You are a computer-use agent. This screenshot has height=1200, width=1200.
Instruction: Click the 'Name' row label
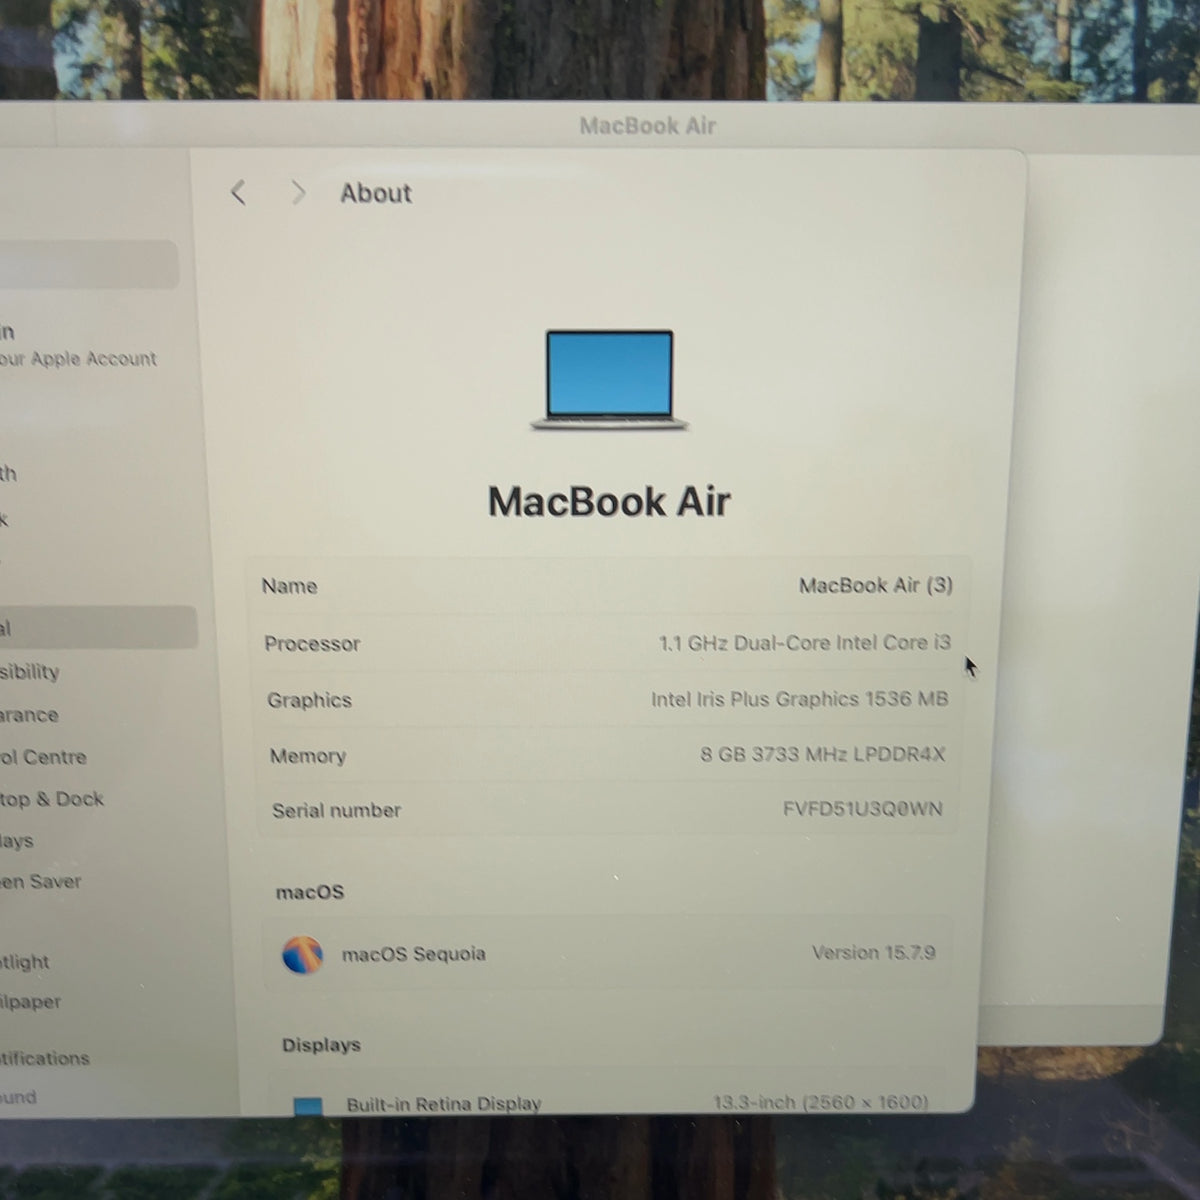[x=289, y=586]
